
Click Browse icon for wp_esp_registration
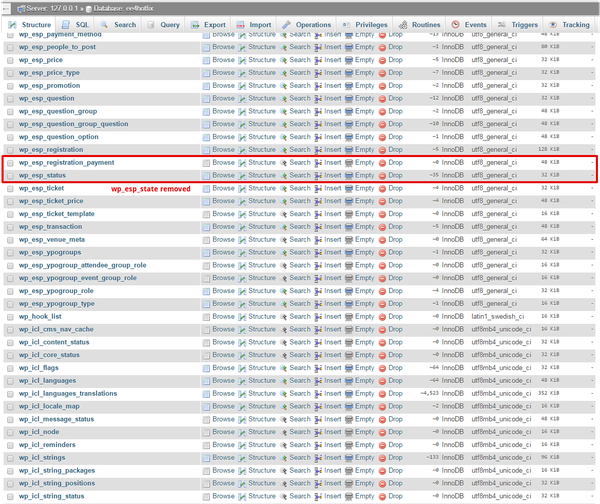206,150
